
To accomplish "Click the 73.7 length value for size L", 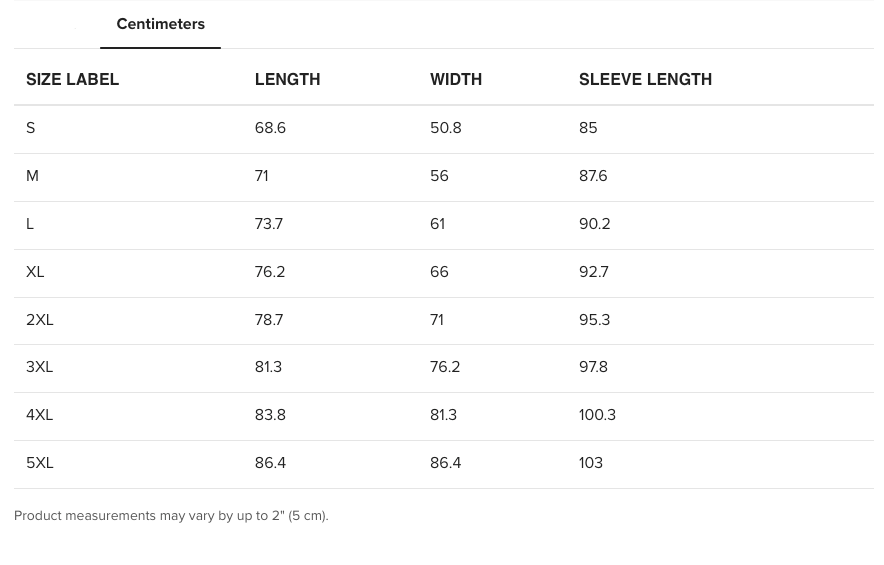I will click(x=269, y=224).
